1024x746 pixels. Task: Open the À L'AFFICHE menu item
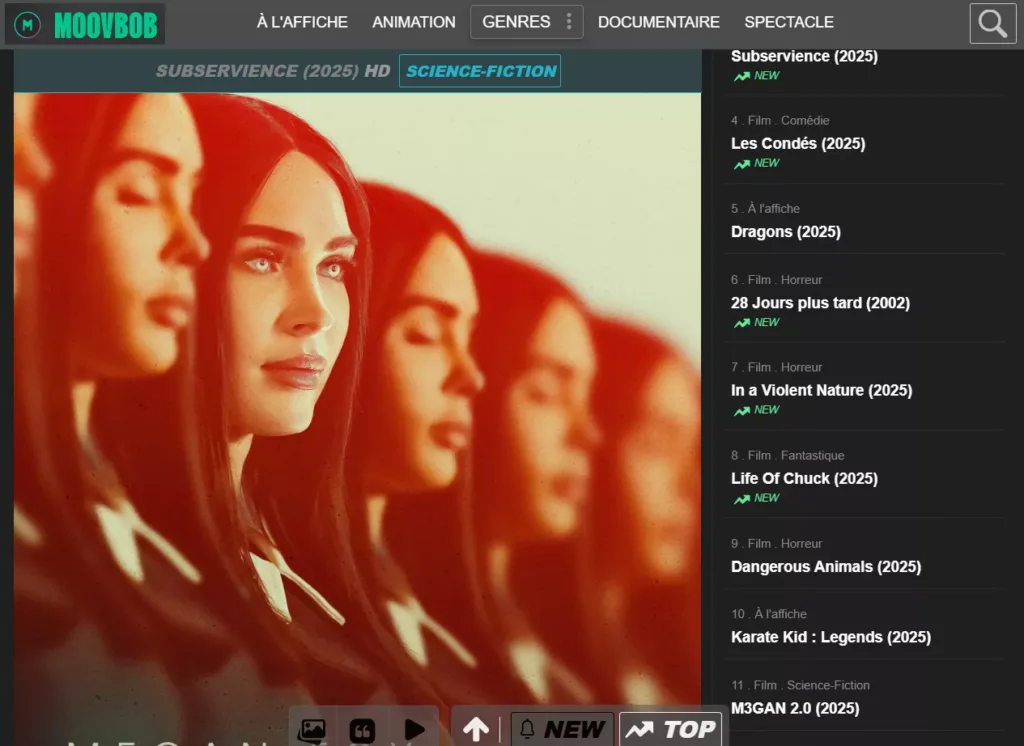[302, 22]
